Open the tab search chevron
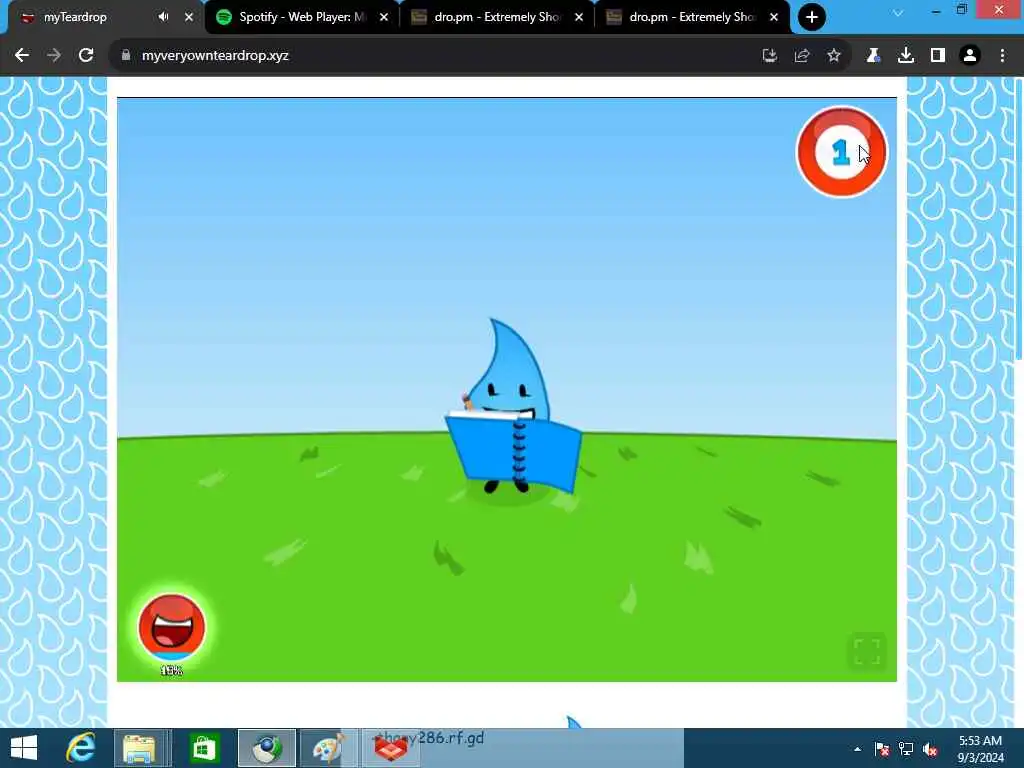Viewport: 1024px width, 768px height. tap(899, 13)
